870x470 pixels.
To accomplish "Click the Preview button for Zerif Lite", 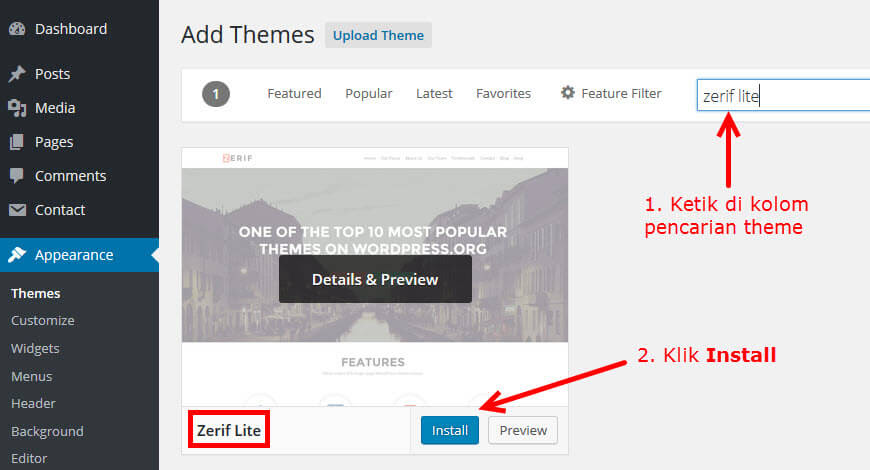I will (x=523, y=430).
